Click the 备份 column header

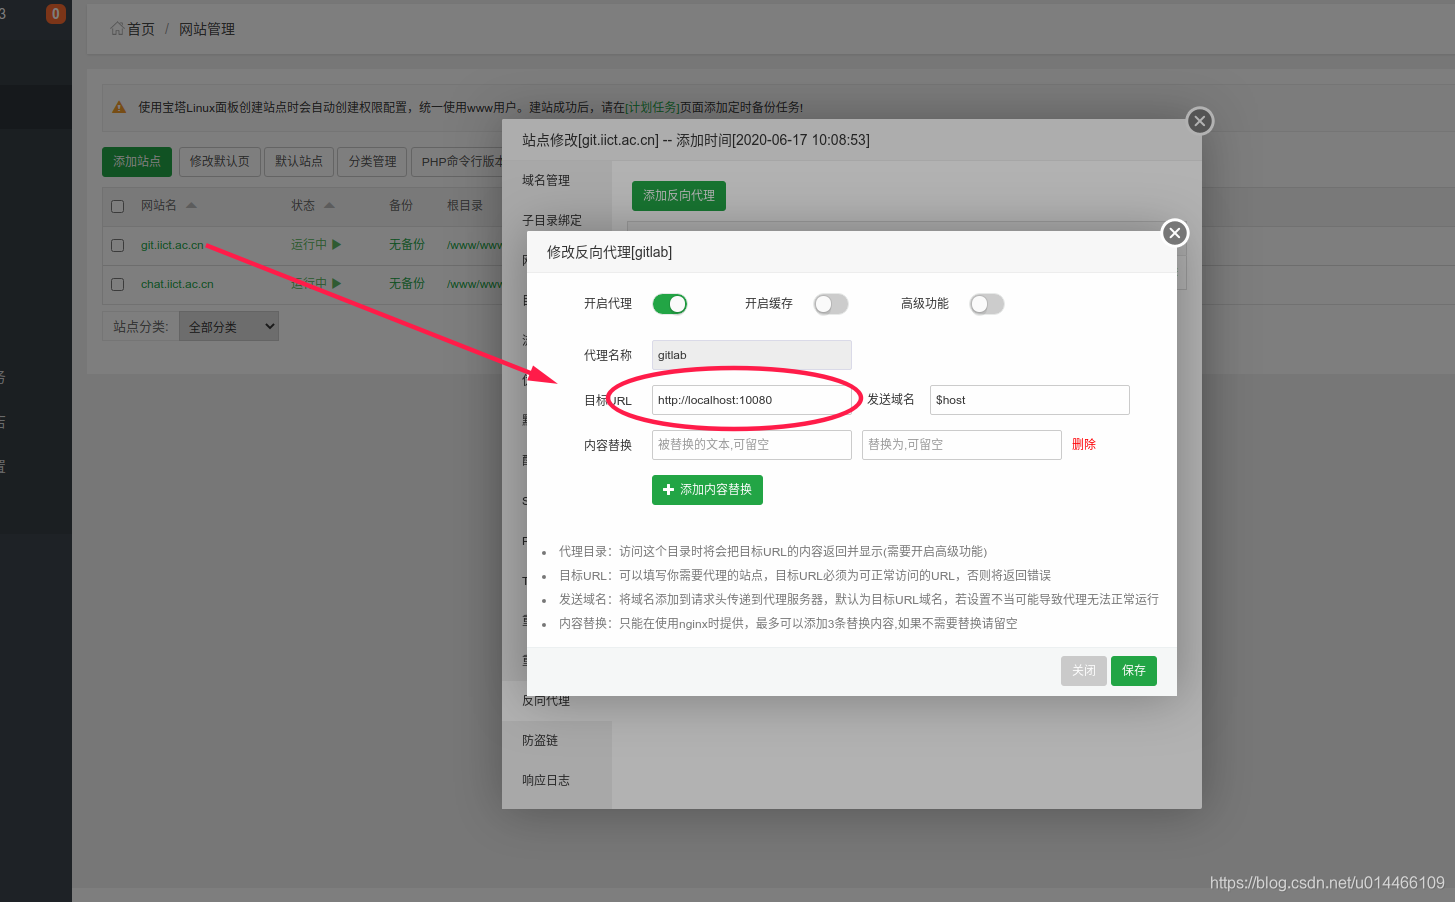point(401,205)
